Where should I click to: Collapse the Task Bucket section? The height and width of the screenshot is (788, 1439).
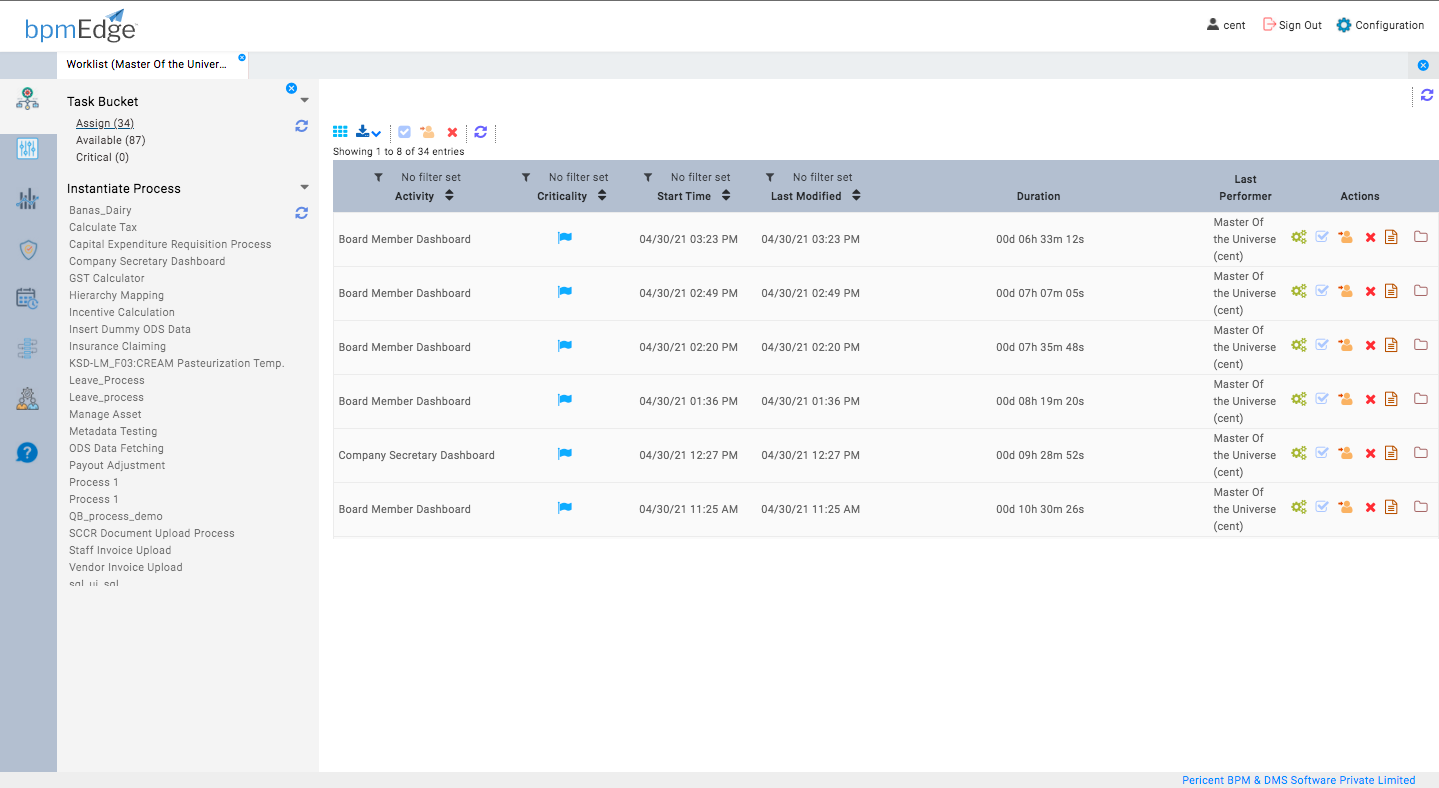304,99
